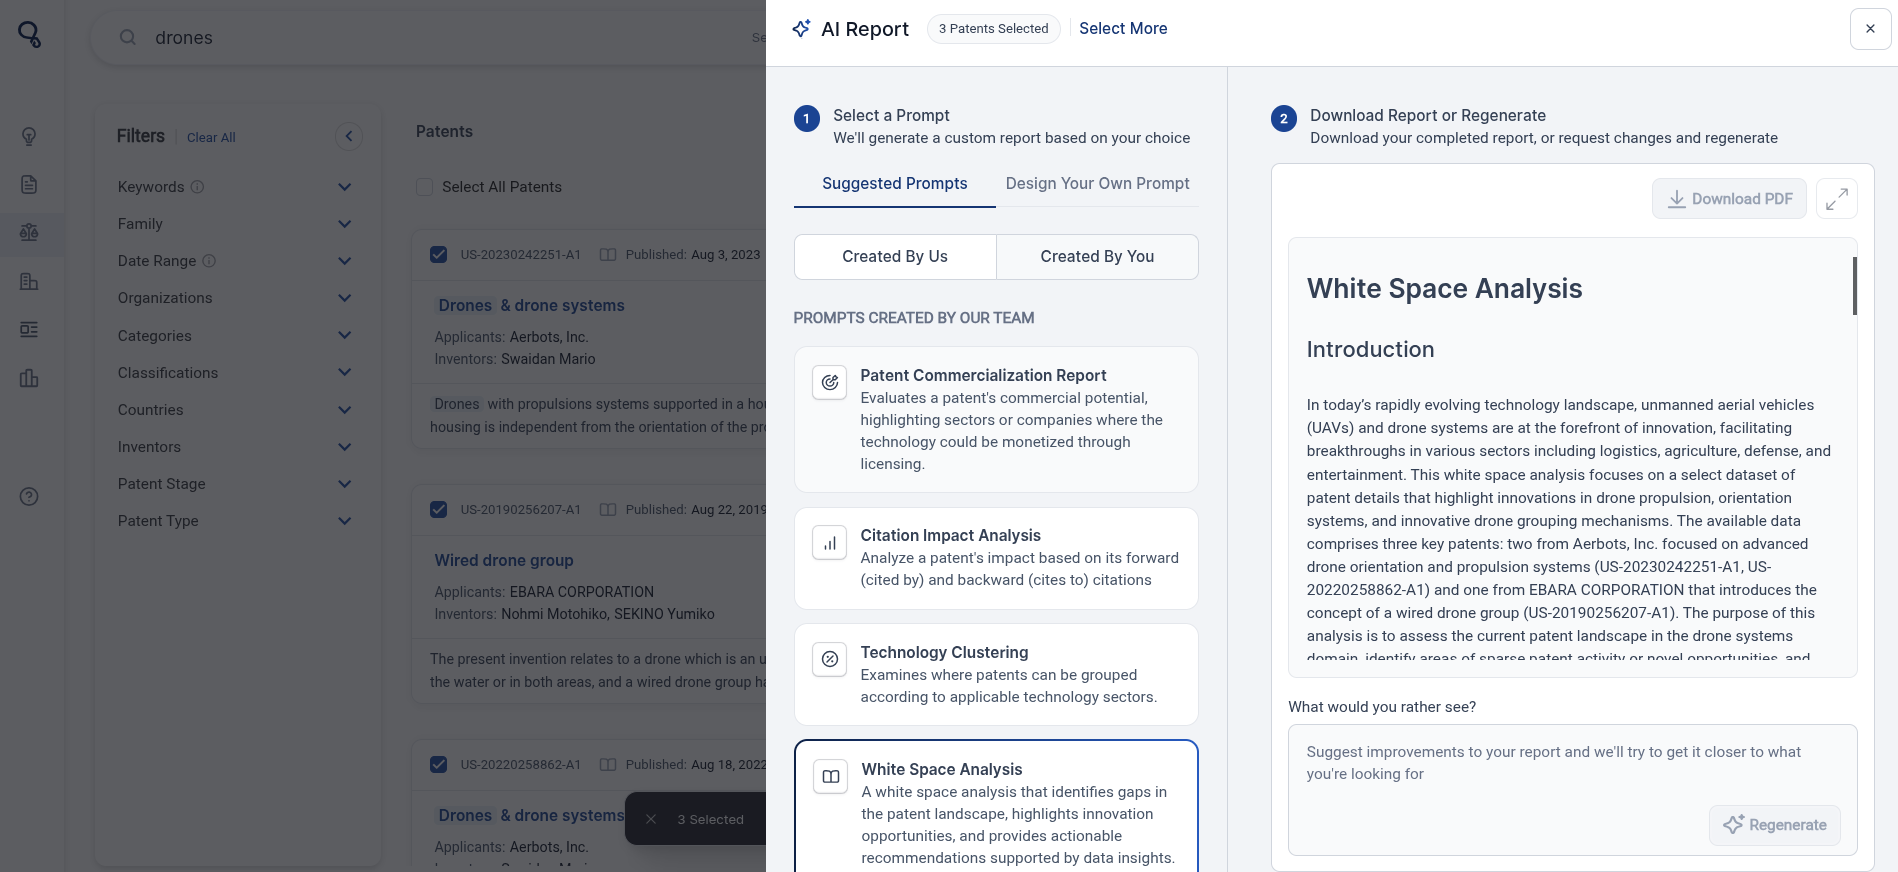
Task: Focus the report improvements text box
Action: [x=1572, y=790]
